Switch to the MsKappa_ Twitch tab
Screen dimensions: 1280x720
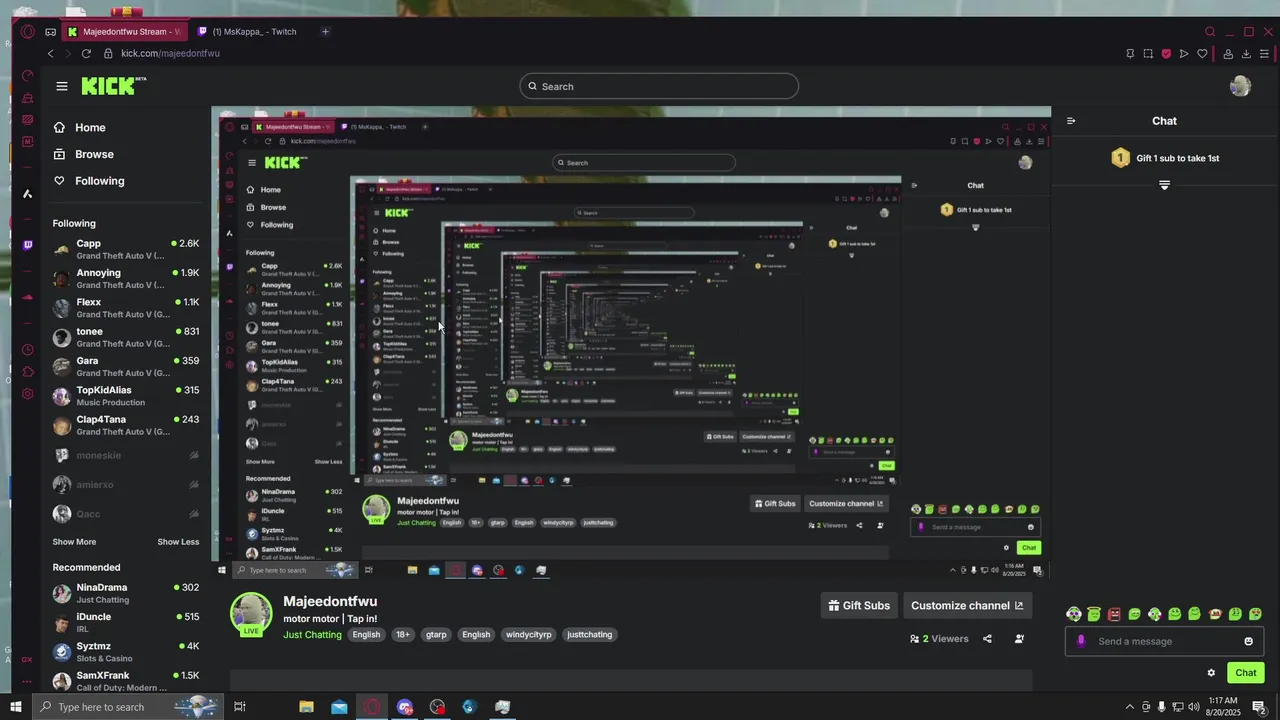[x=248, y=32]
